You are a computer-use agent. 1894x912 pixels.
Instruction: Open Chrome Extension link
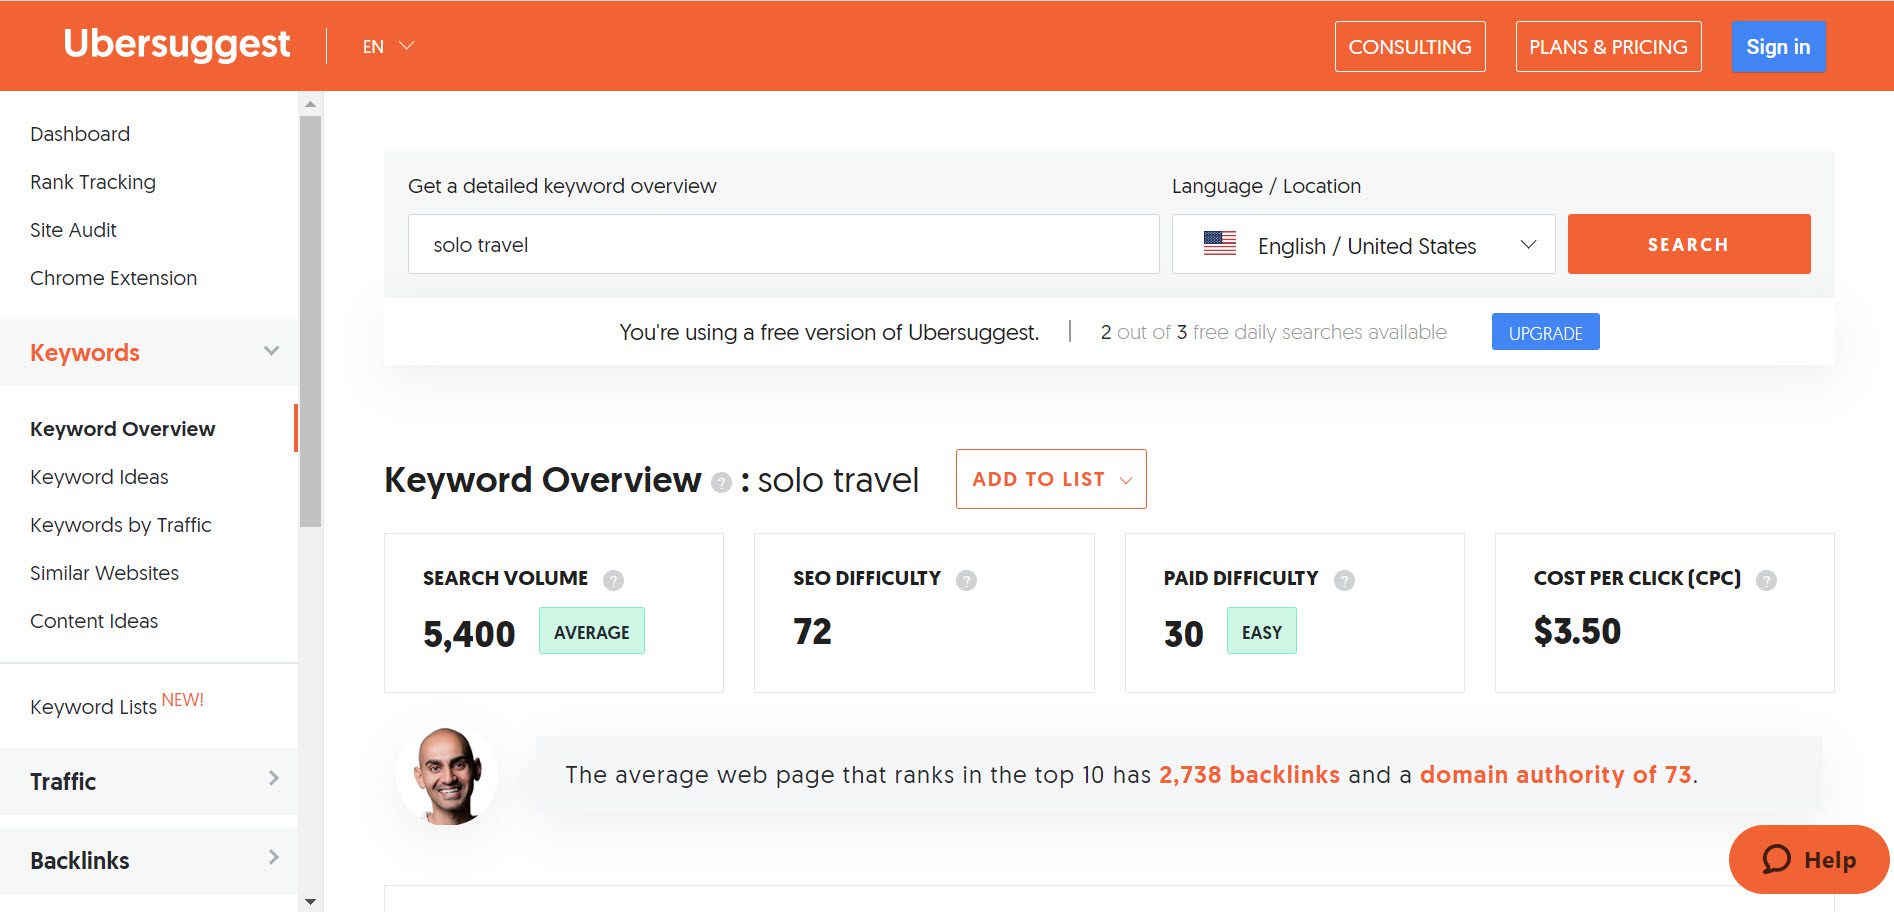pyautogui.click(x=113, y=278)
